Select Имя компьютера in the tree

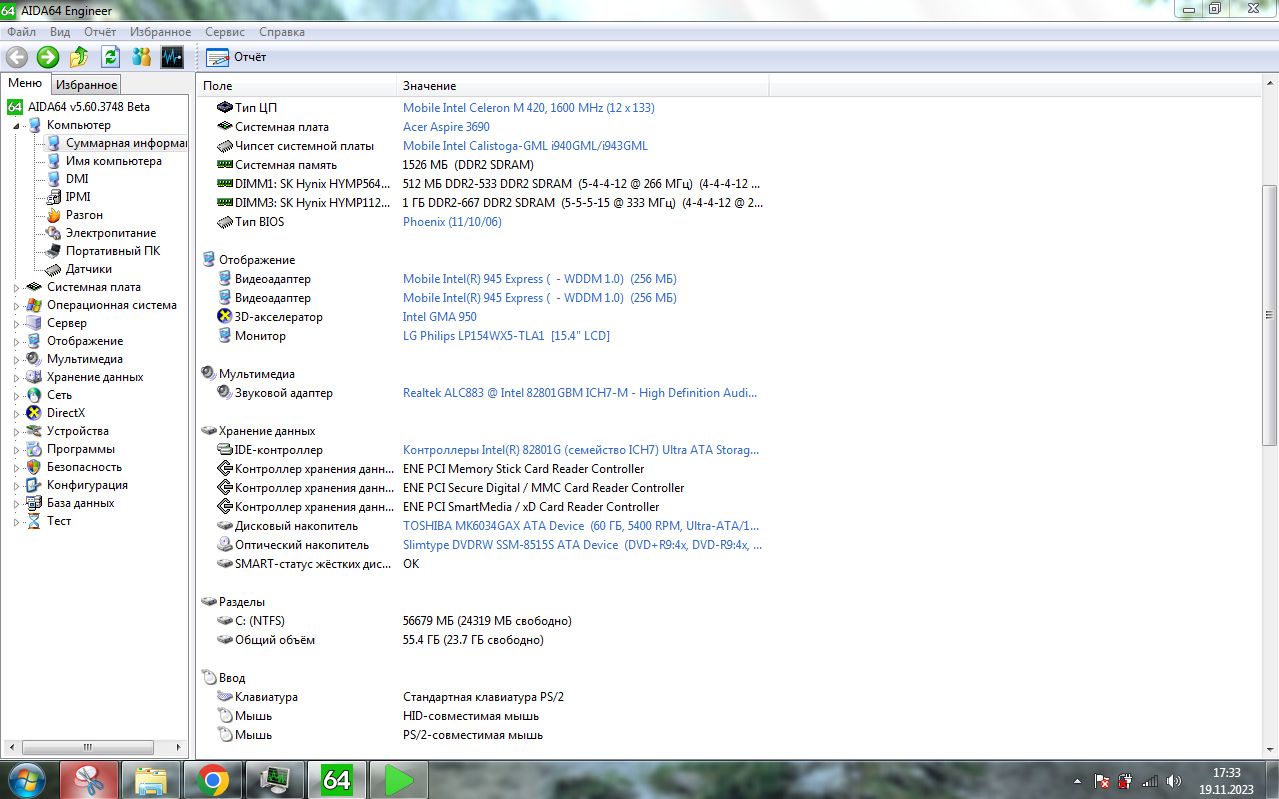pos(113,161)
